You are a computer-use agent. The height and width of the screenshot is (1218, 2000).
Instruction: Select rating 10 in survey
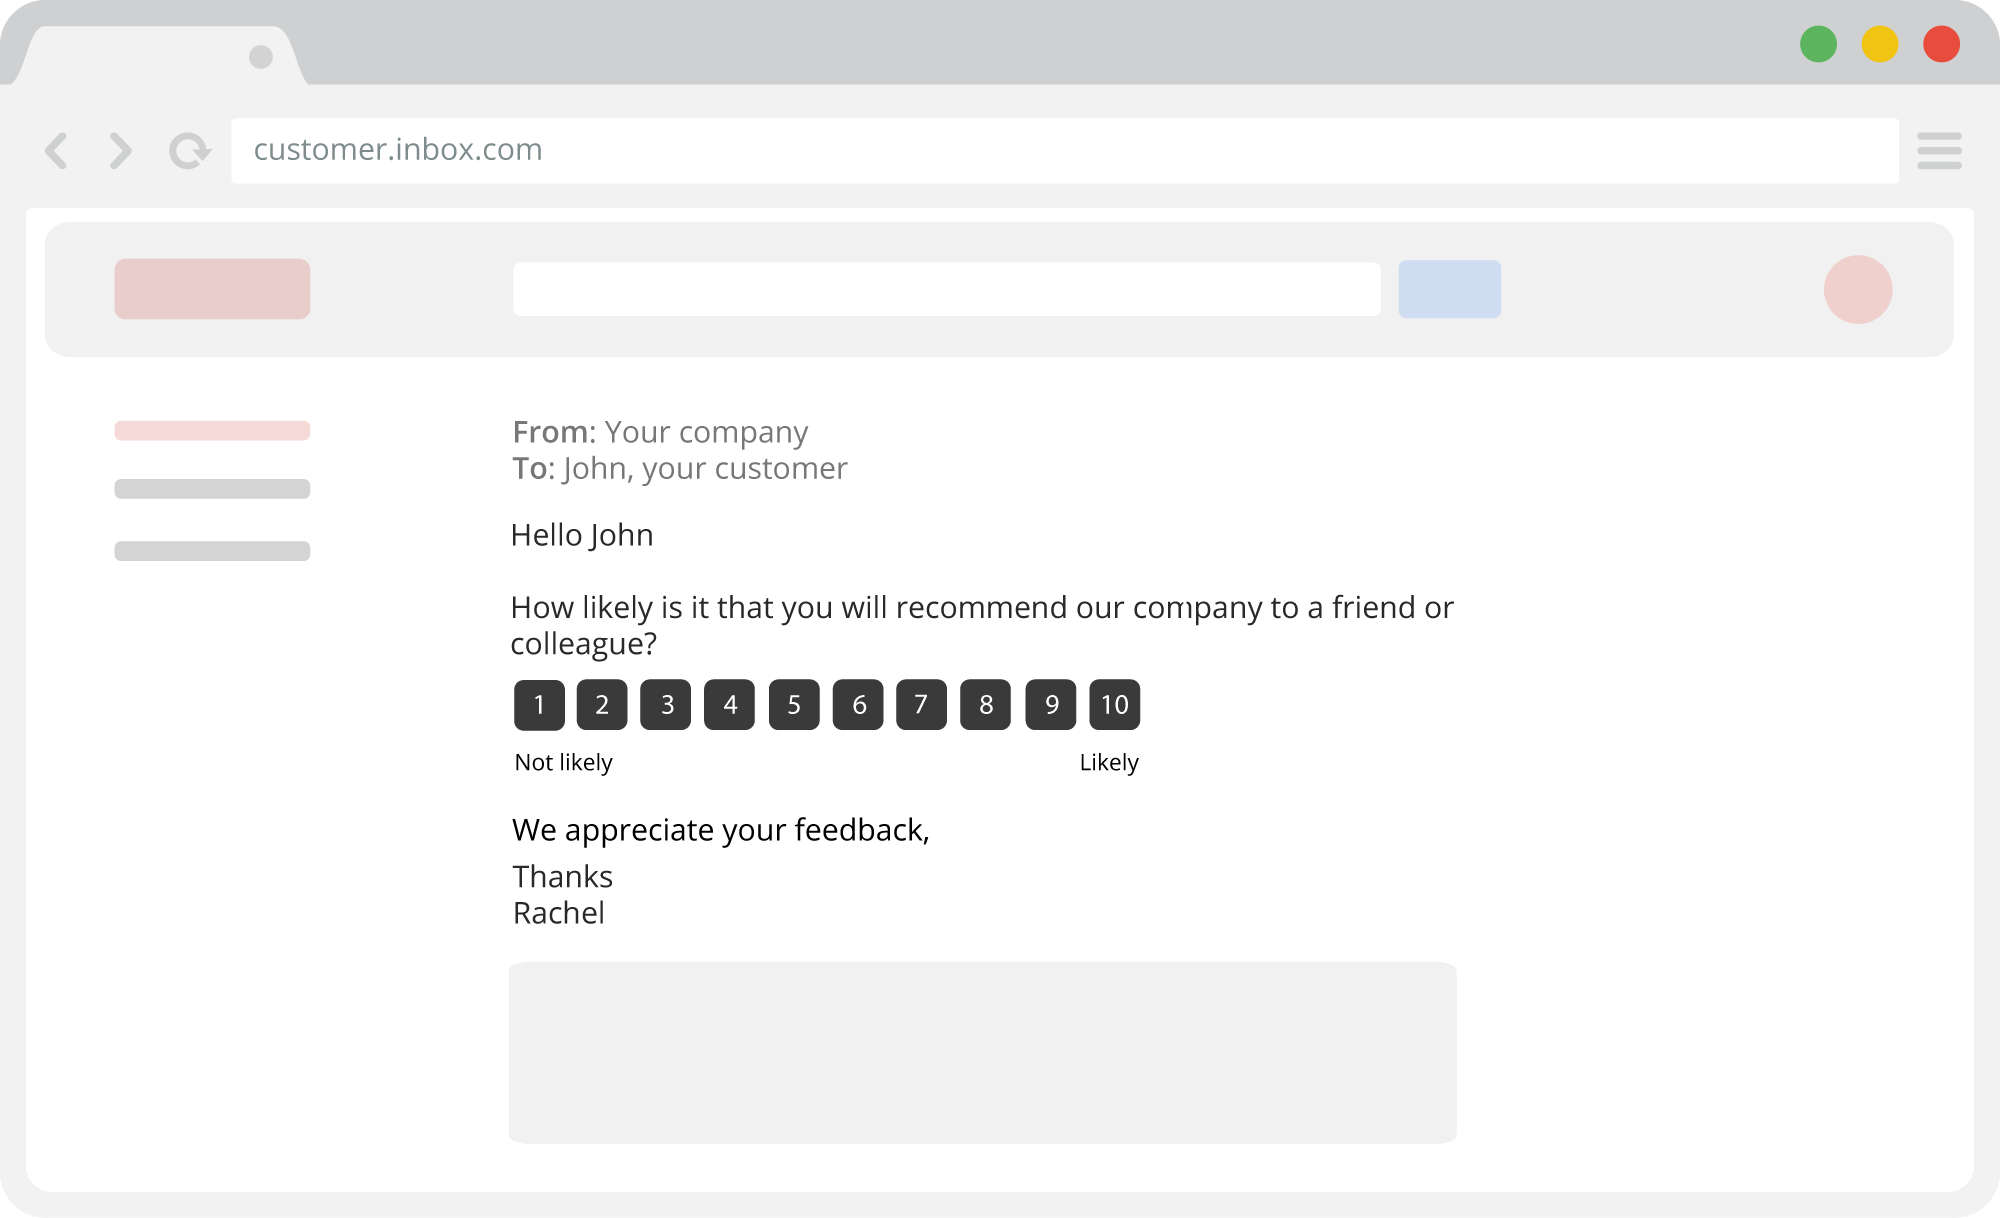click(x=1115, y=705)
